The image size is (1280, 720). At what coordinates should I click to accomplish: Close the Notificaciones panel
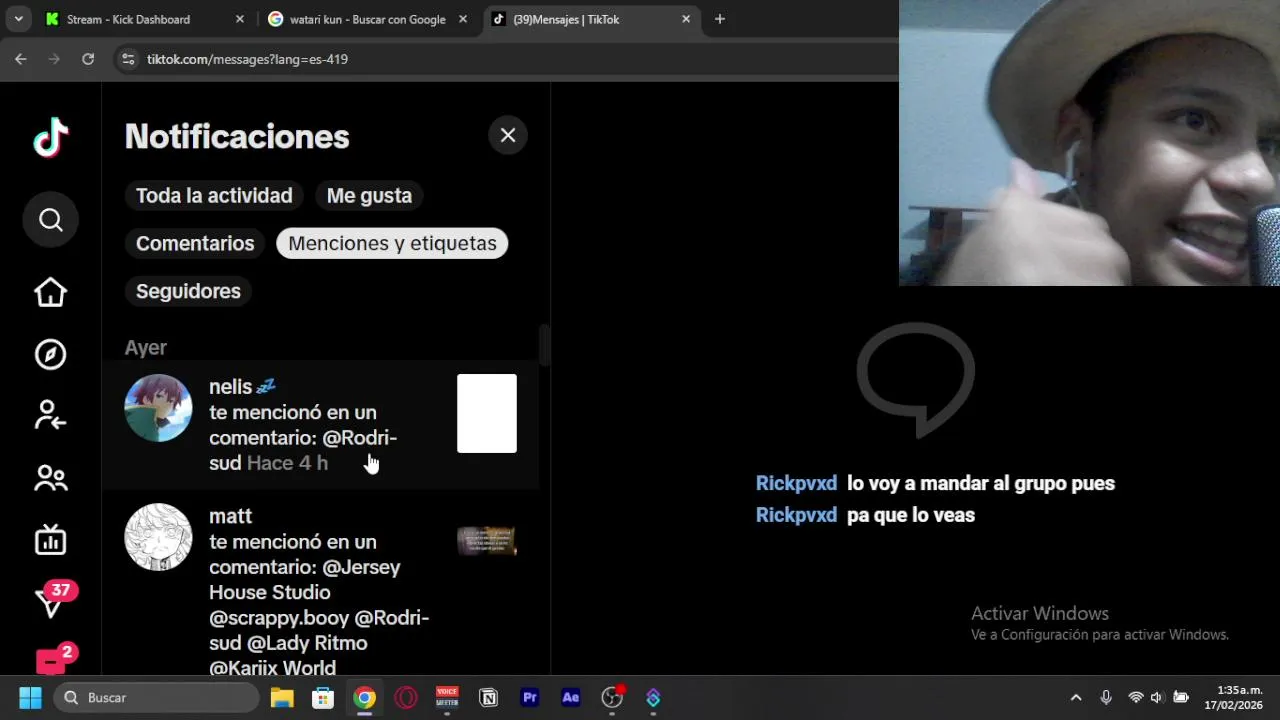tap(508, 135)
